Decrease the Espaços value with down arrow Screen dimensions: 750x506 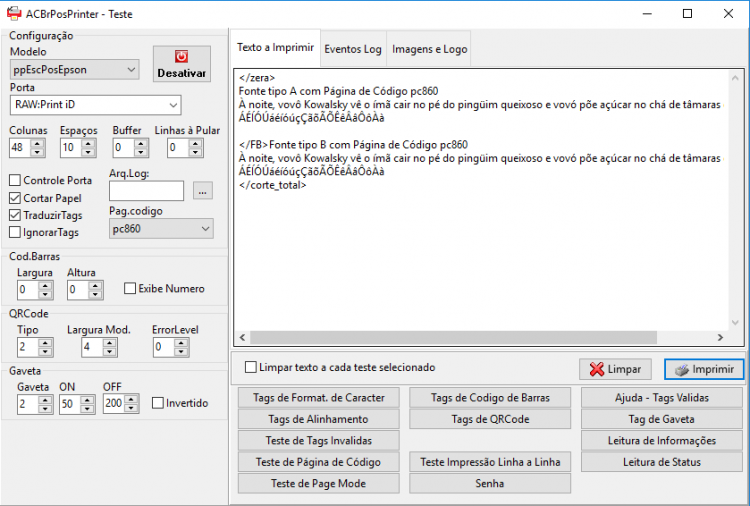pos(88,152)
